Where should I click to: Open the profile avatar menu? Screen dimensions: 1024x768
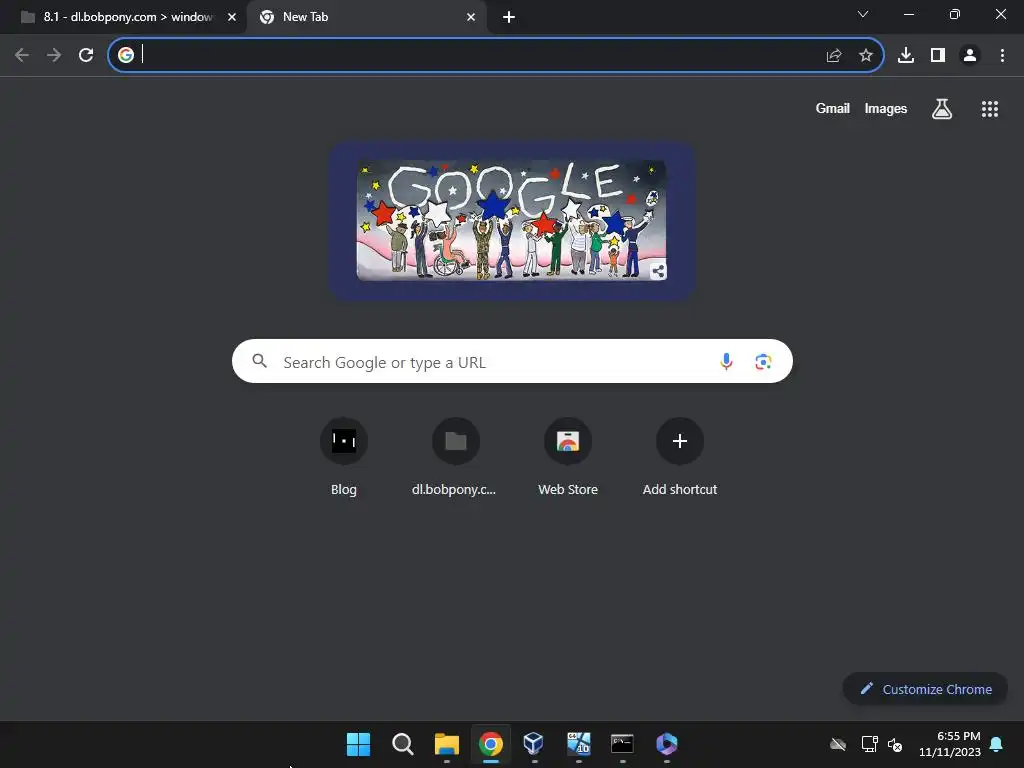click(x=970, y=56)
